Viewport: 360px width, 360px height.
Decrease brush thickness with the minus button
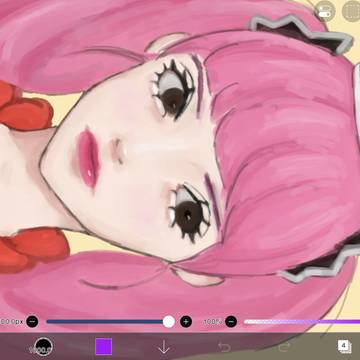pos(32,322)
